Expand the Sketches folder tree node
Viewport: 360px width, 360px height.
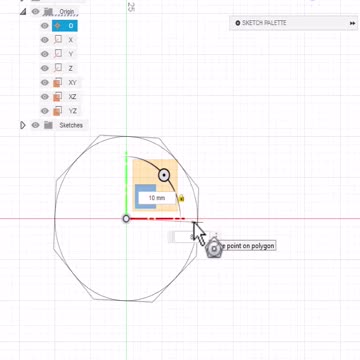23,125
